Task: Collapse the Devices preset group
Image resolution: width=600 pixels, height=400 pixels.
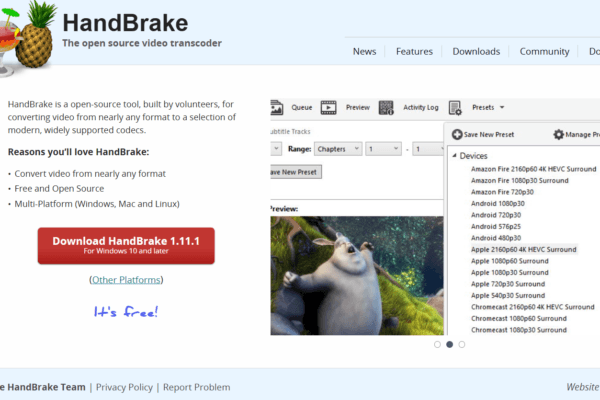Action: pos(454,155)
